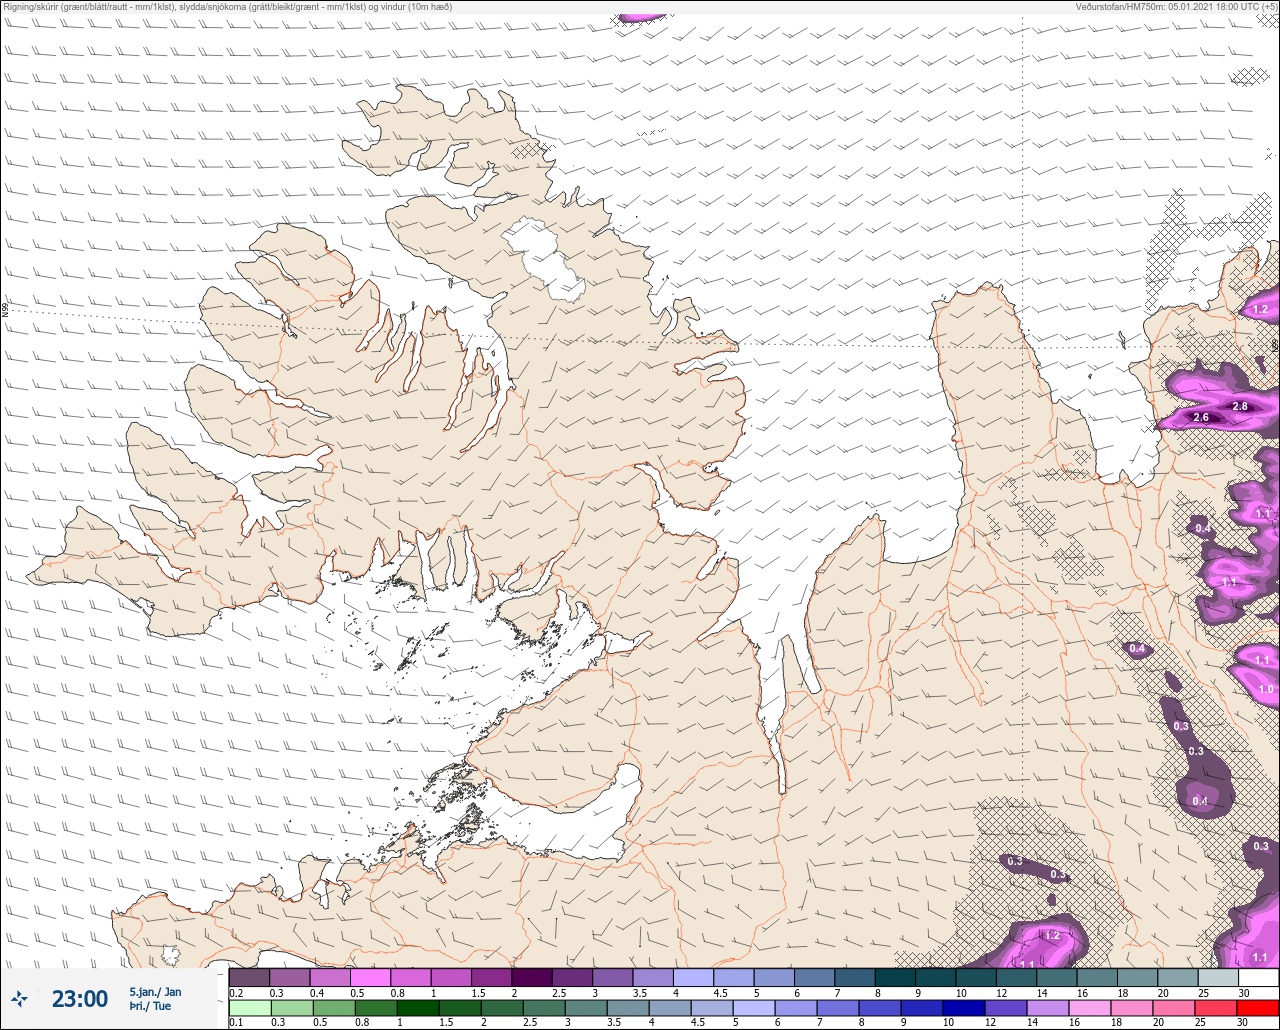Click the 'Þri./ Tue' weekday label

(150, 1006)
